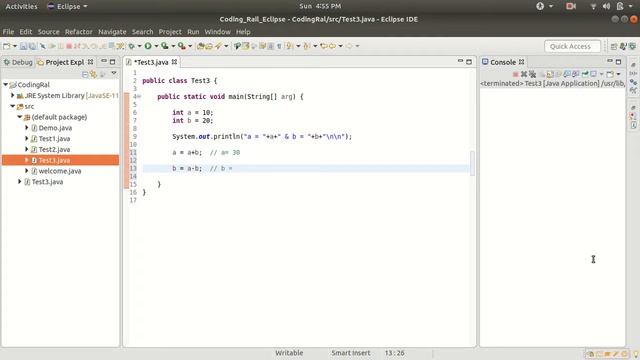Select the Project Expl tab
Screen dimensions: 640x360
64,62
